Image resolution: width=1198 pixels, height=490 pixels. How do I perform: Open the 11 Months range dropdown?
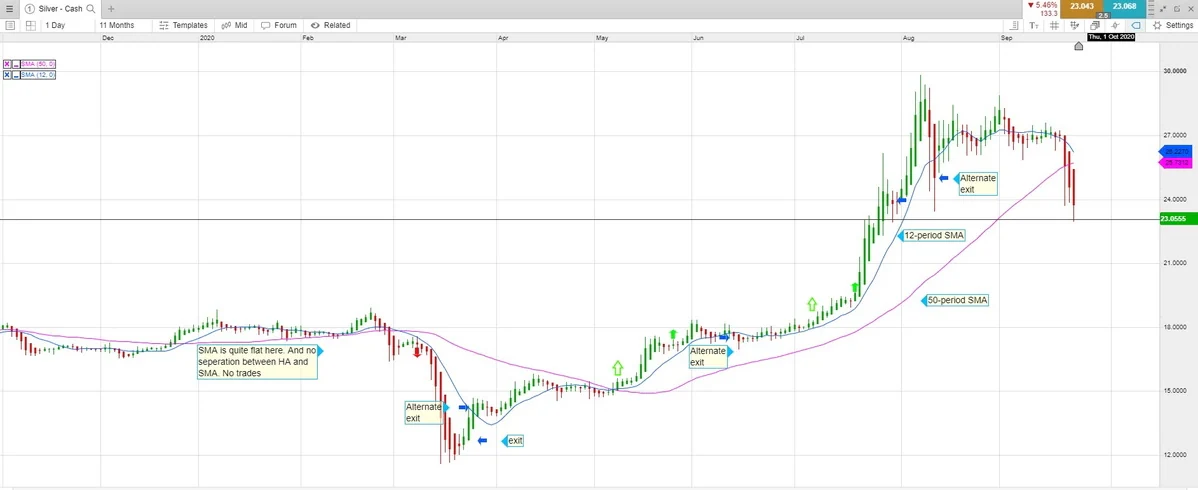(x=117, y=25)
